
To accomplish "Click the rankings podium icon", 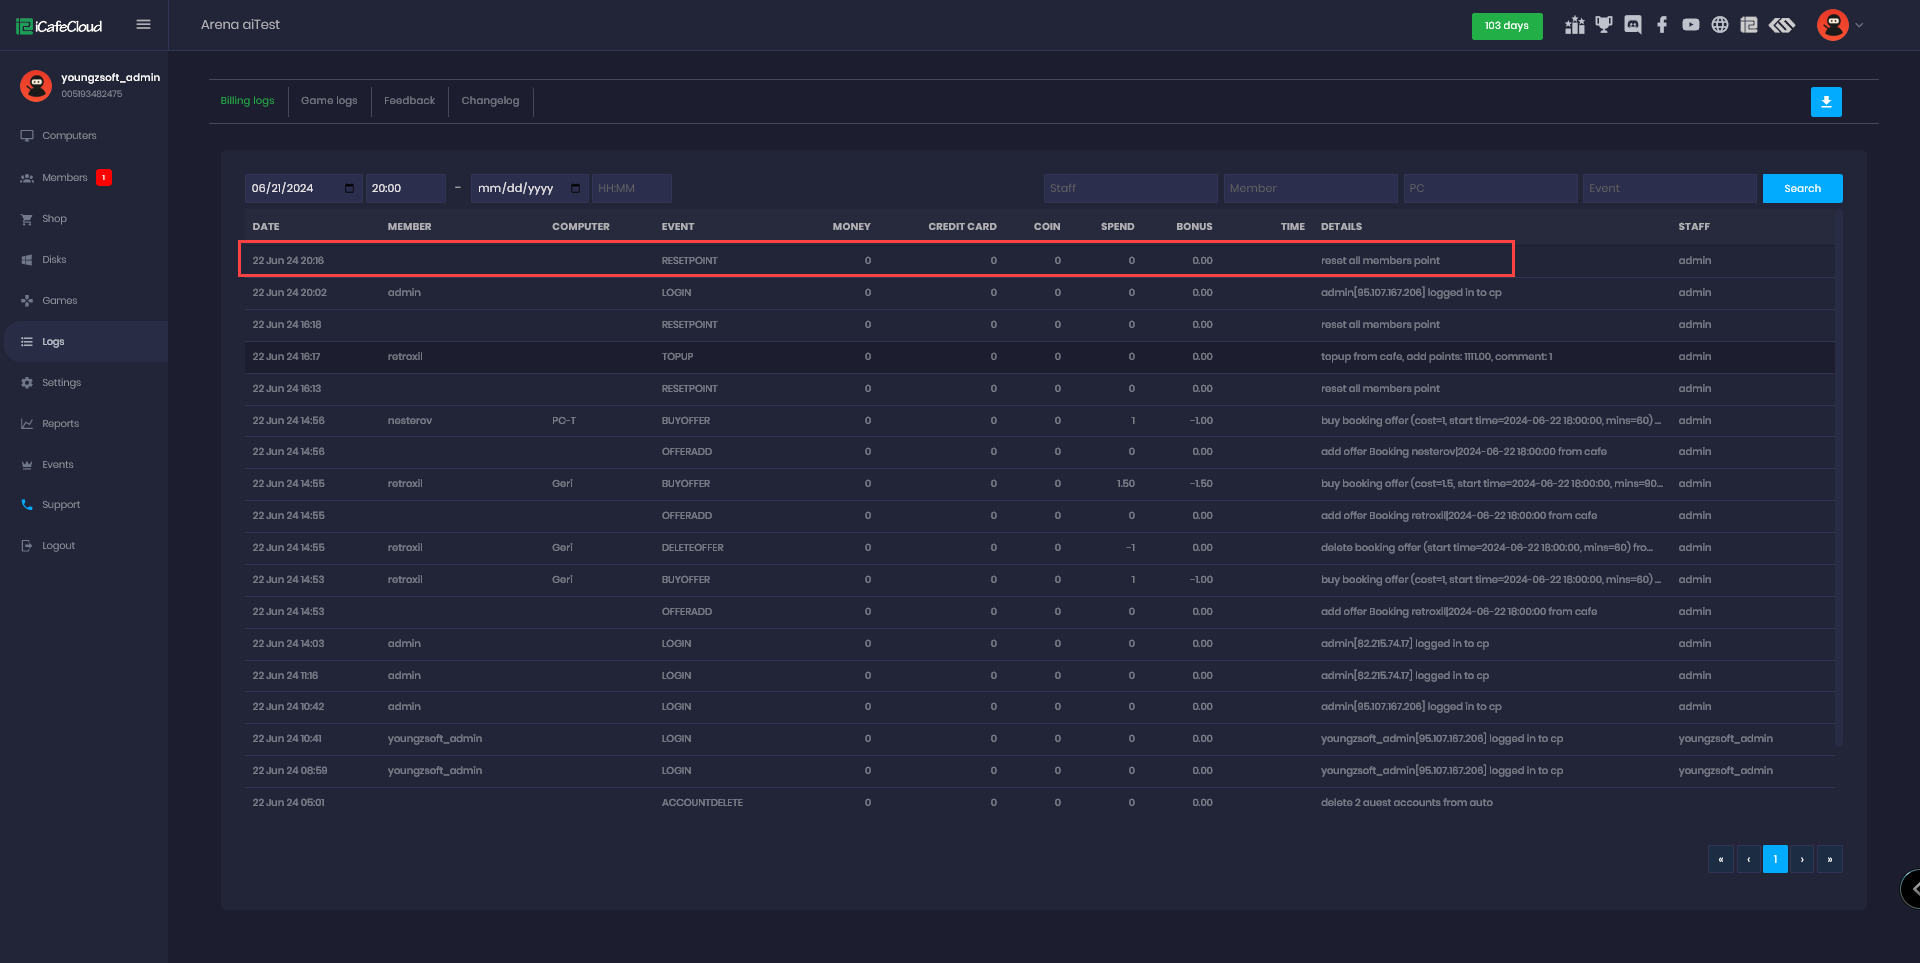I will click(x=1575, y=25).
